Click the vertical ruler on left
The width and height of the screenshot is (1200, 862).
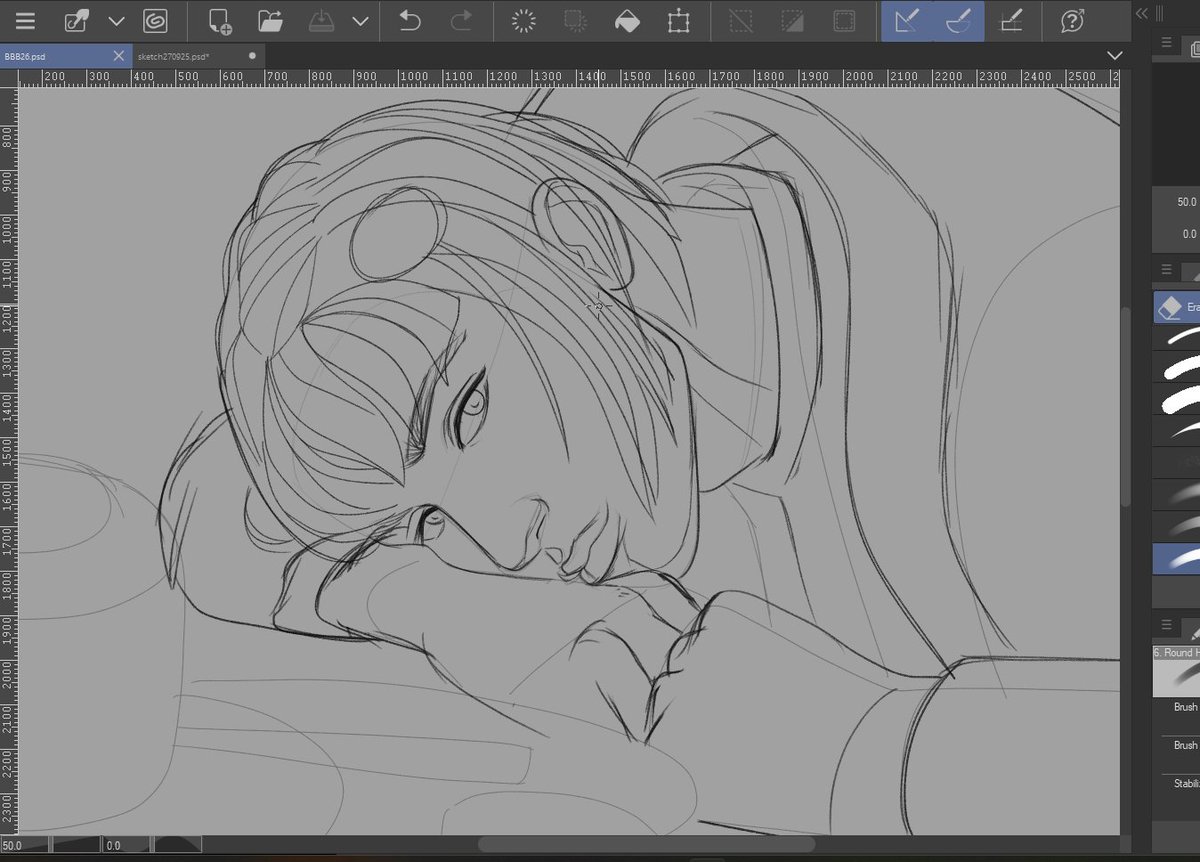pos(9,460)
